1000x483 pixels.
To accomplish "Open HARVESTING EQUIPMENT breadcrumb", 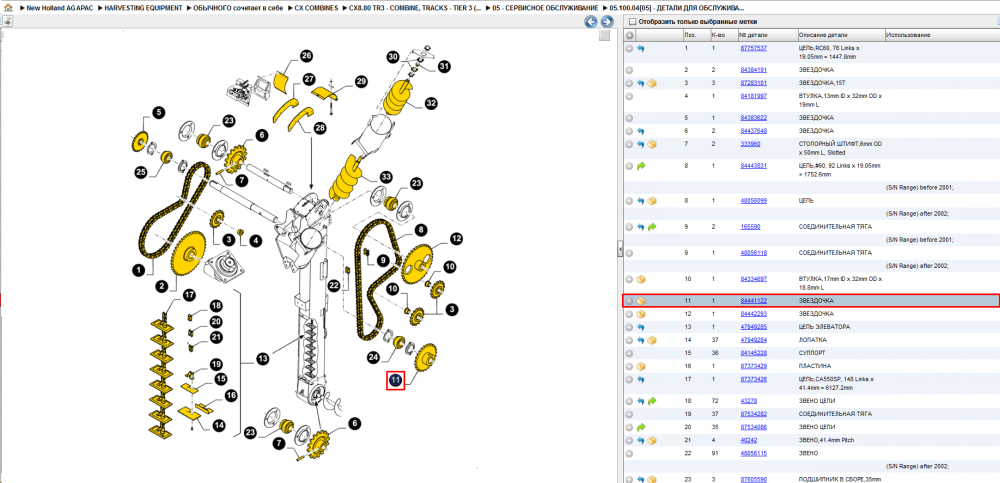I will [142, 8].
